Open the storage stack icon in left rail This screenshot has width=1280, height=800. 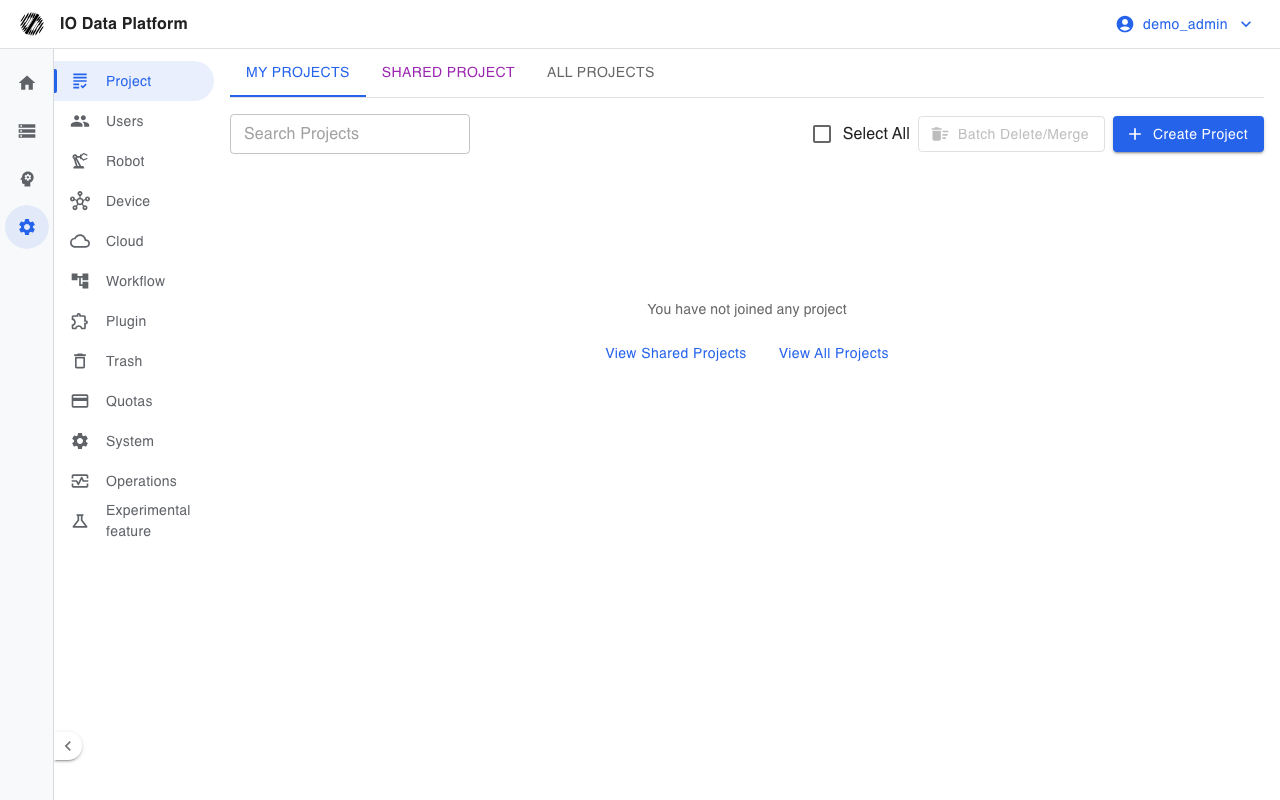tap(27, 131)
